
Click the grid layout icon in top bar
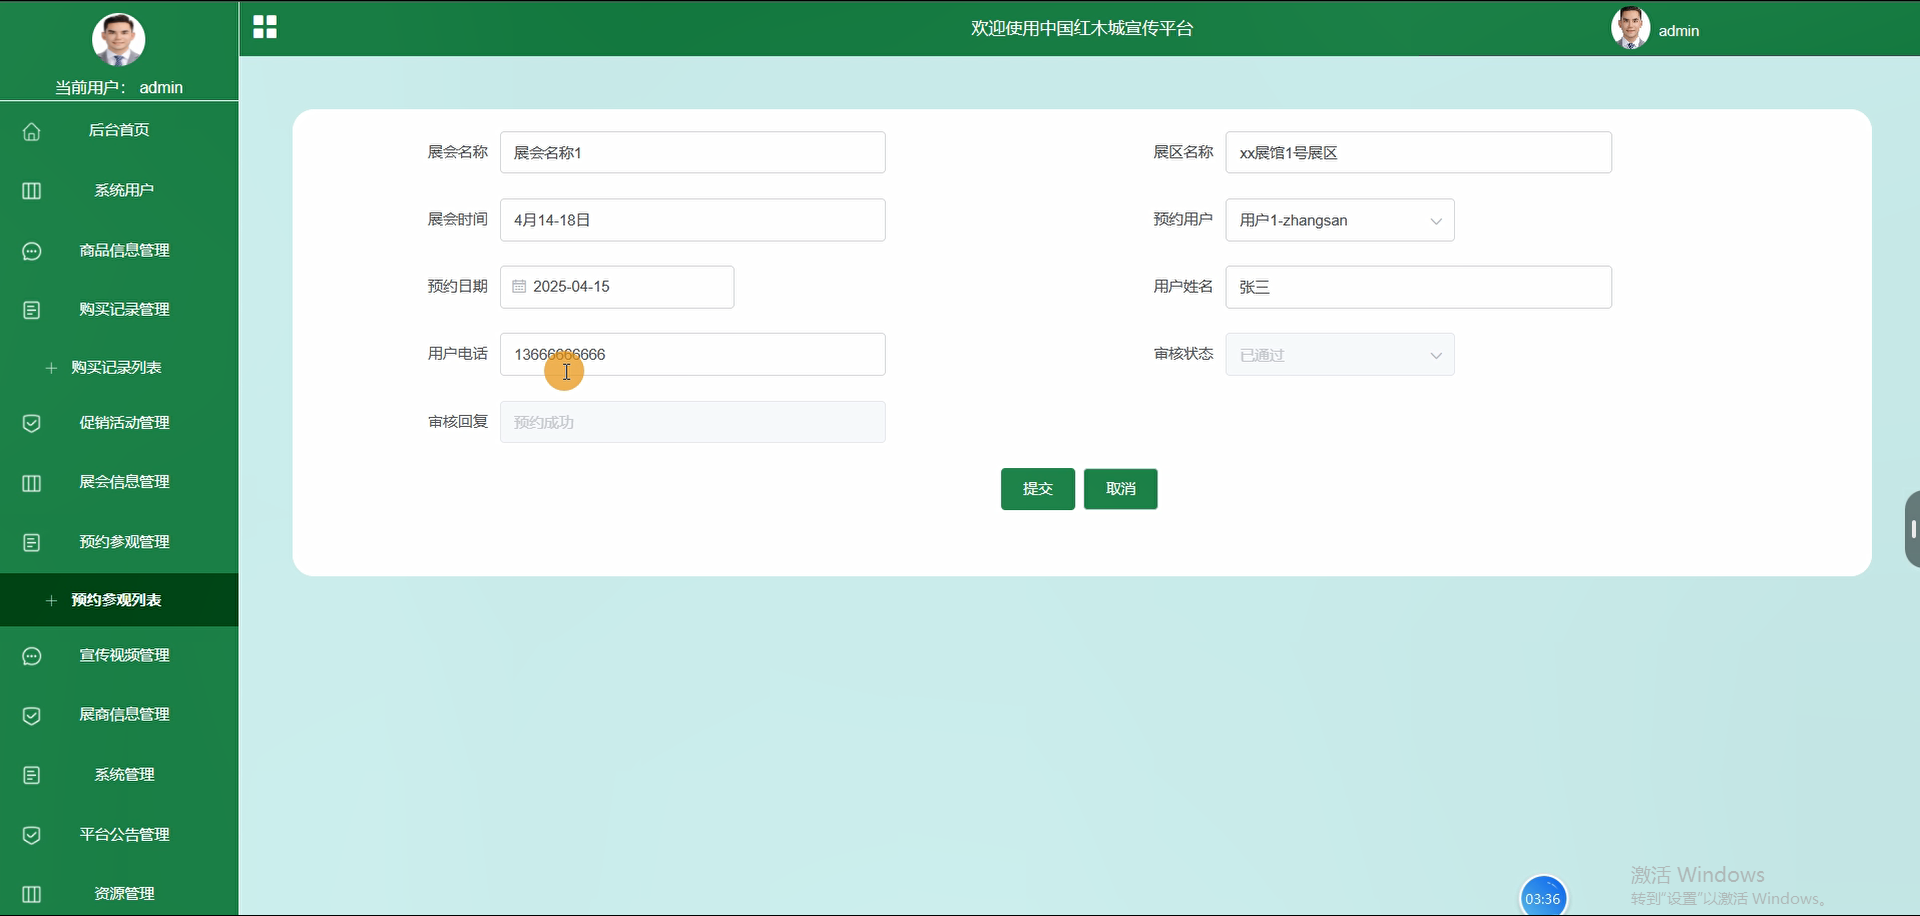pos(264,28)
